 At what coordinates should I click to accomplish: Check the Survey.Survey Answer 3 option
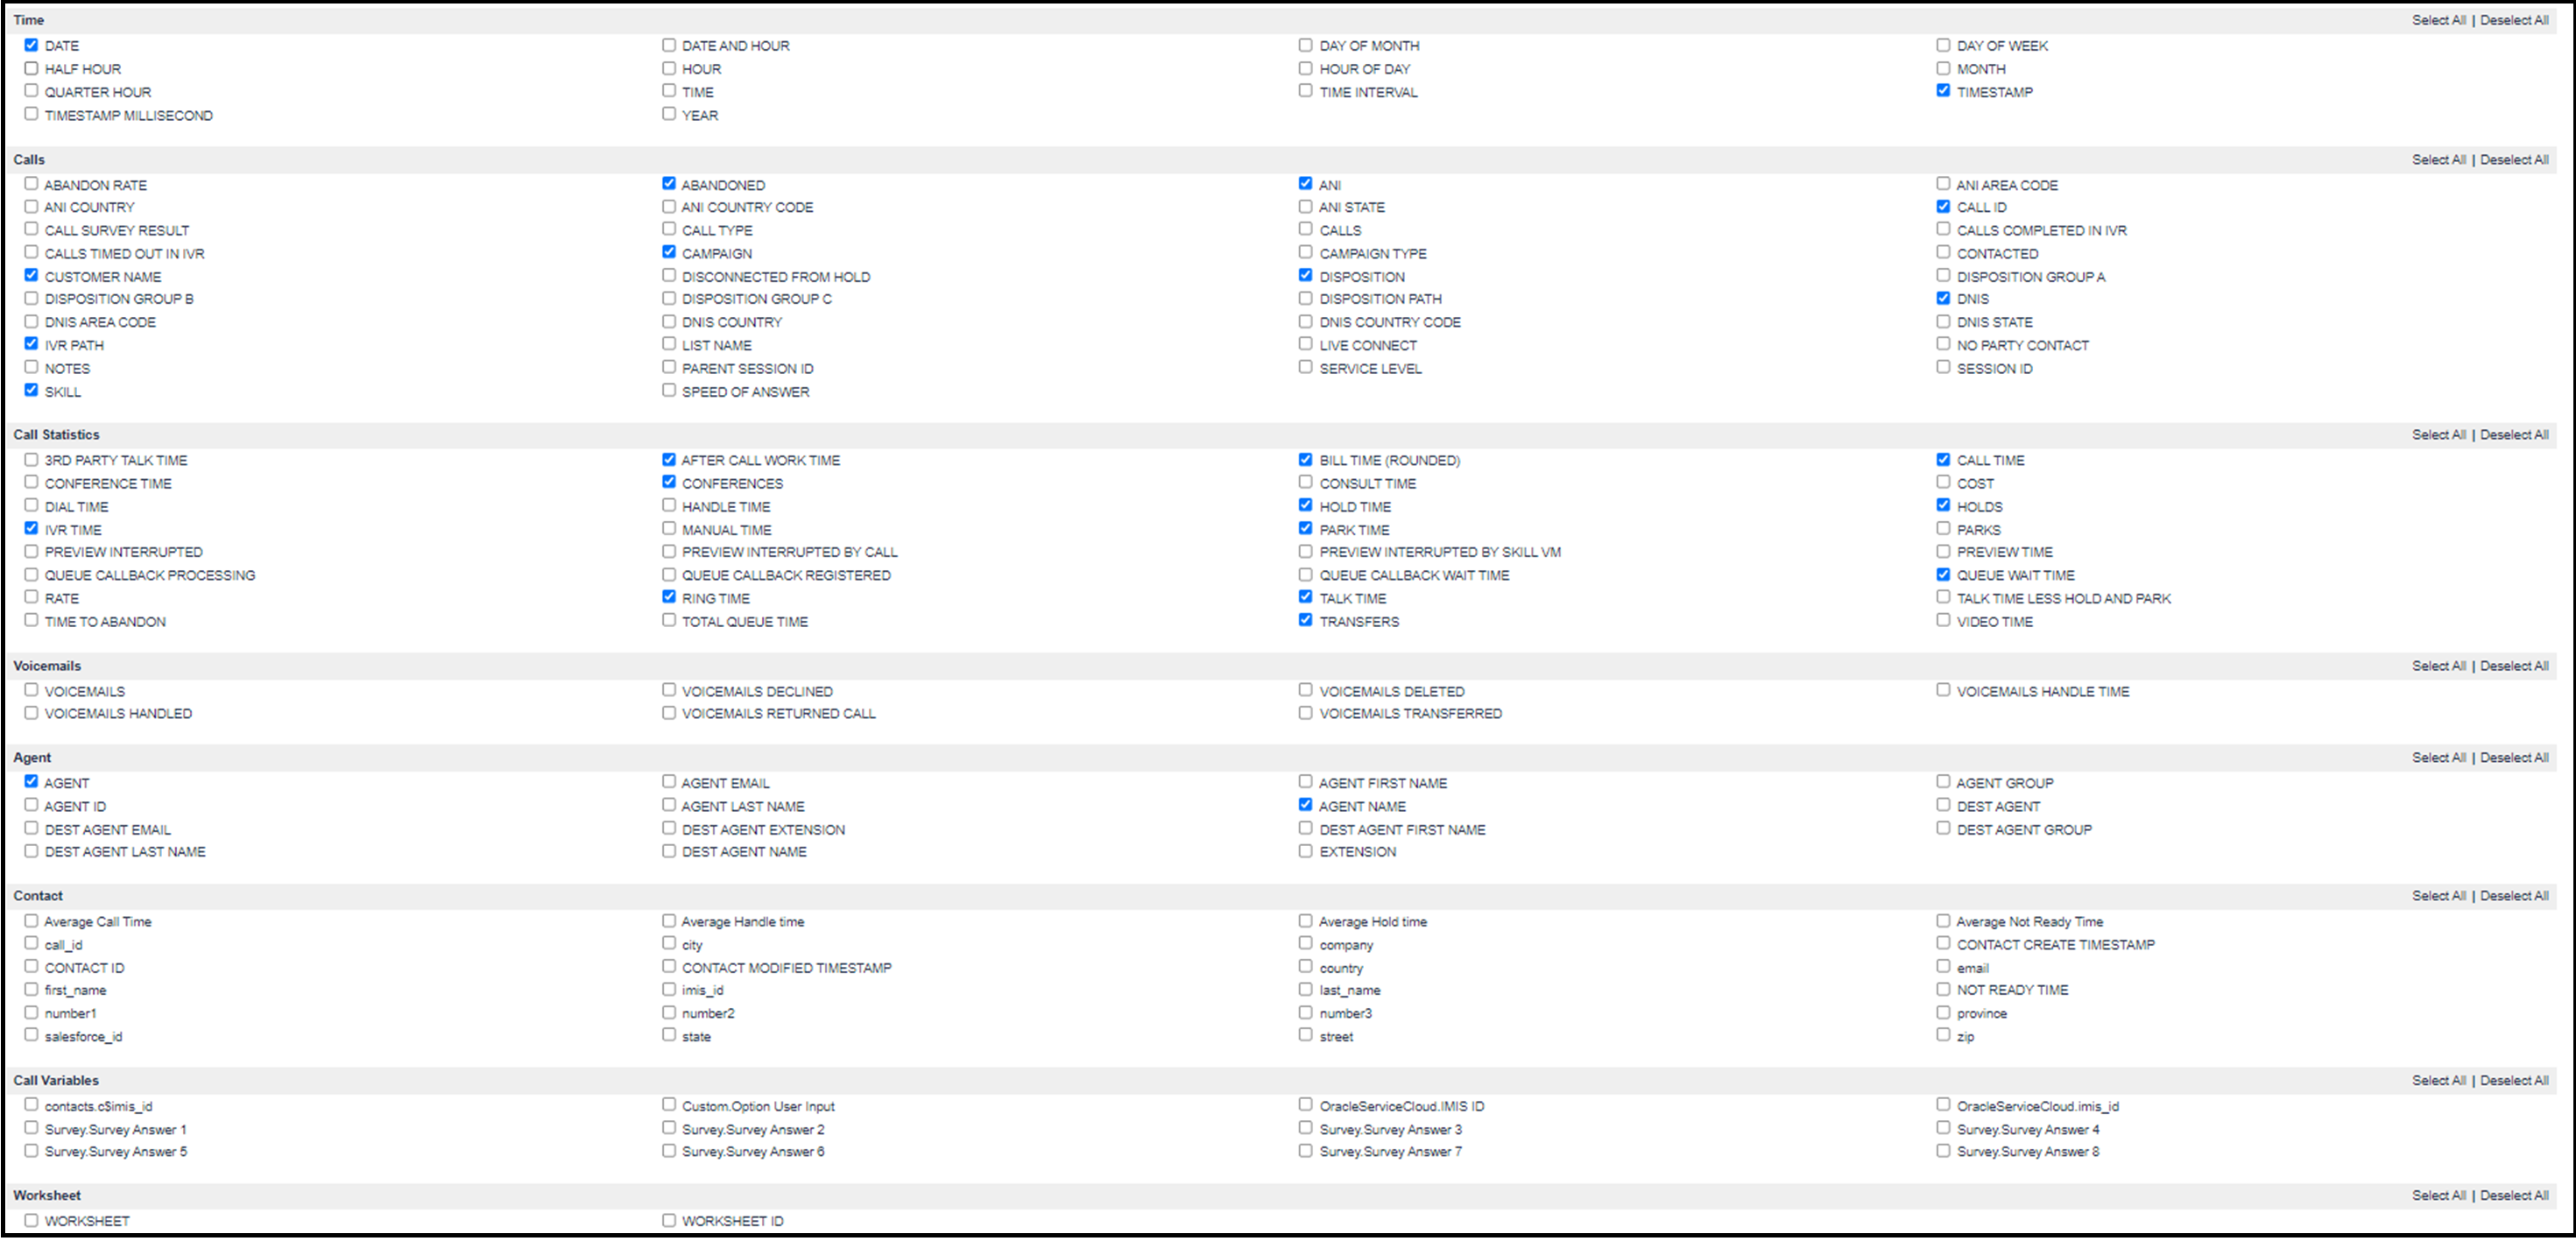point(1305,1128)
